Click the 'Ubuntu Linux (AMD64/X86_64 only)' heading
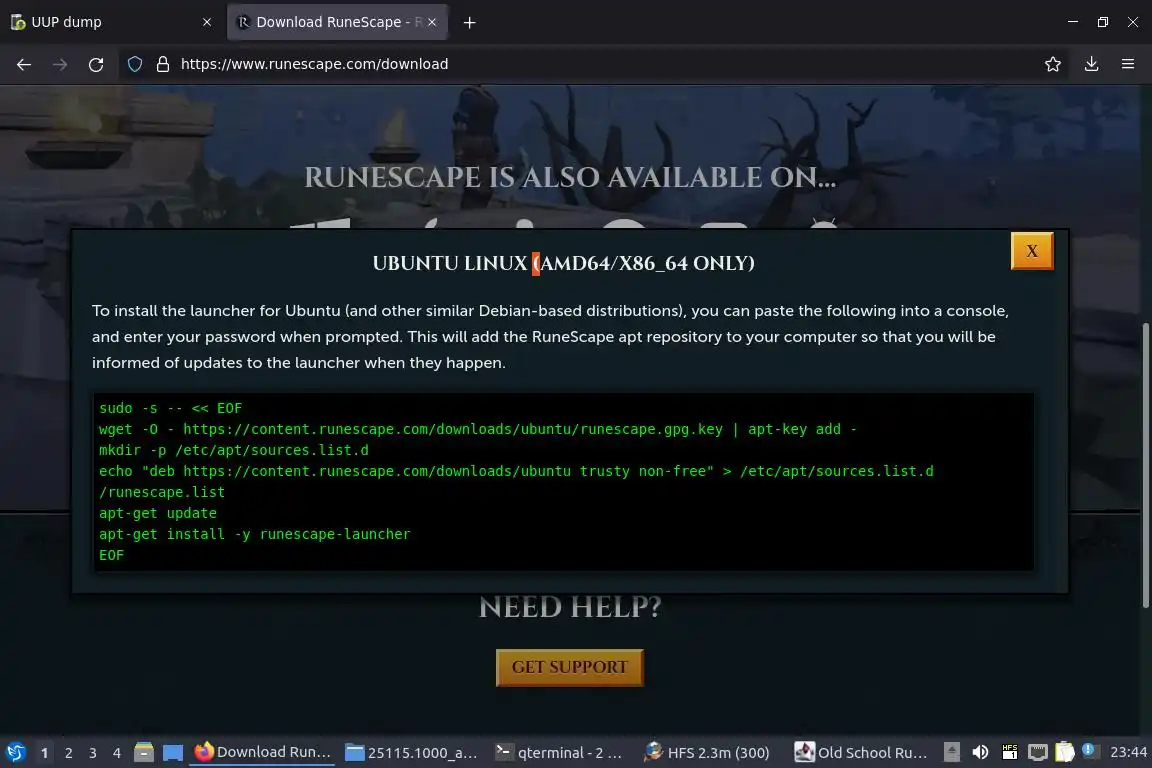Image resolution: width=1152 pixels, height=768 pixels. [564, 263]
